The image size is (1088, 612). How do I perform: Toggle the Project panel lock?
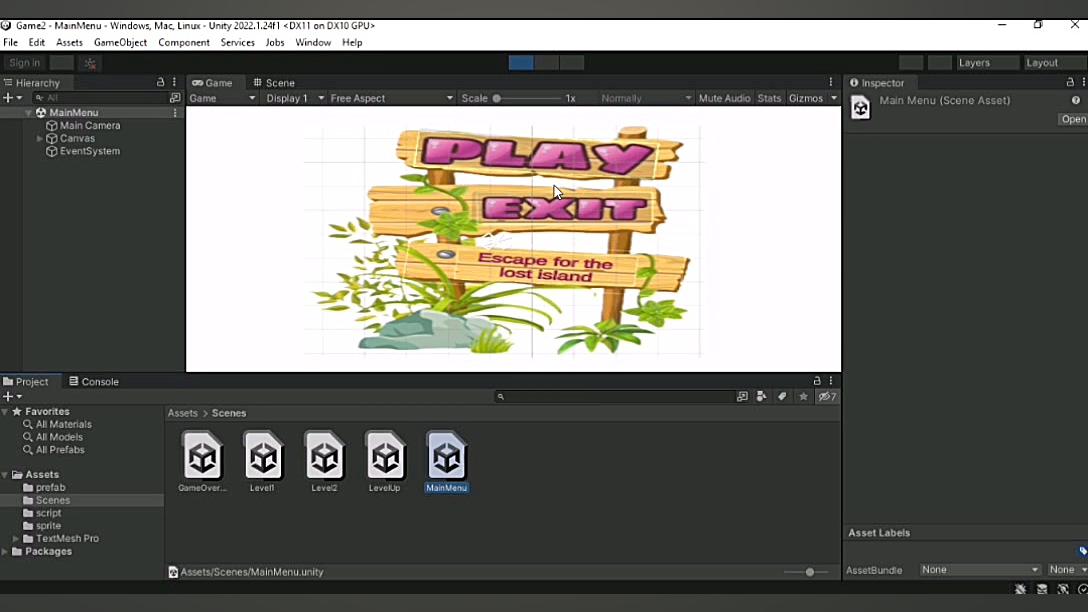pyautogui.click(x=817, y=381)
